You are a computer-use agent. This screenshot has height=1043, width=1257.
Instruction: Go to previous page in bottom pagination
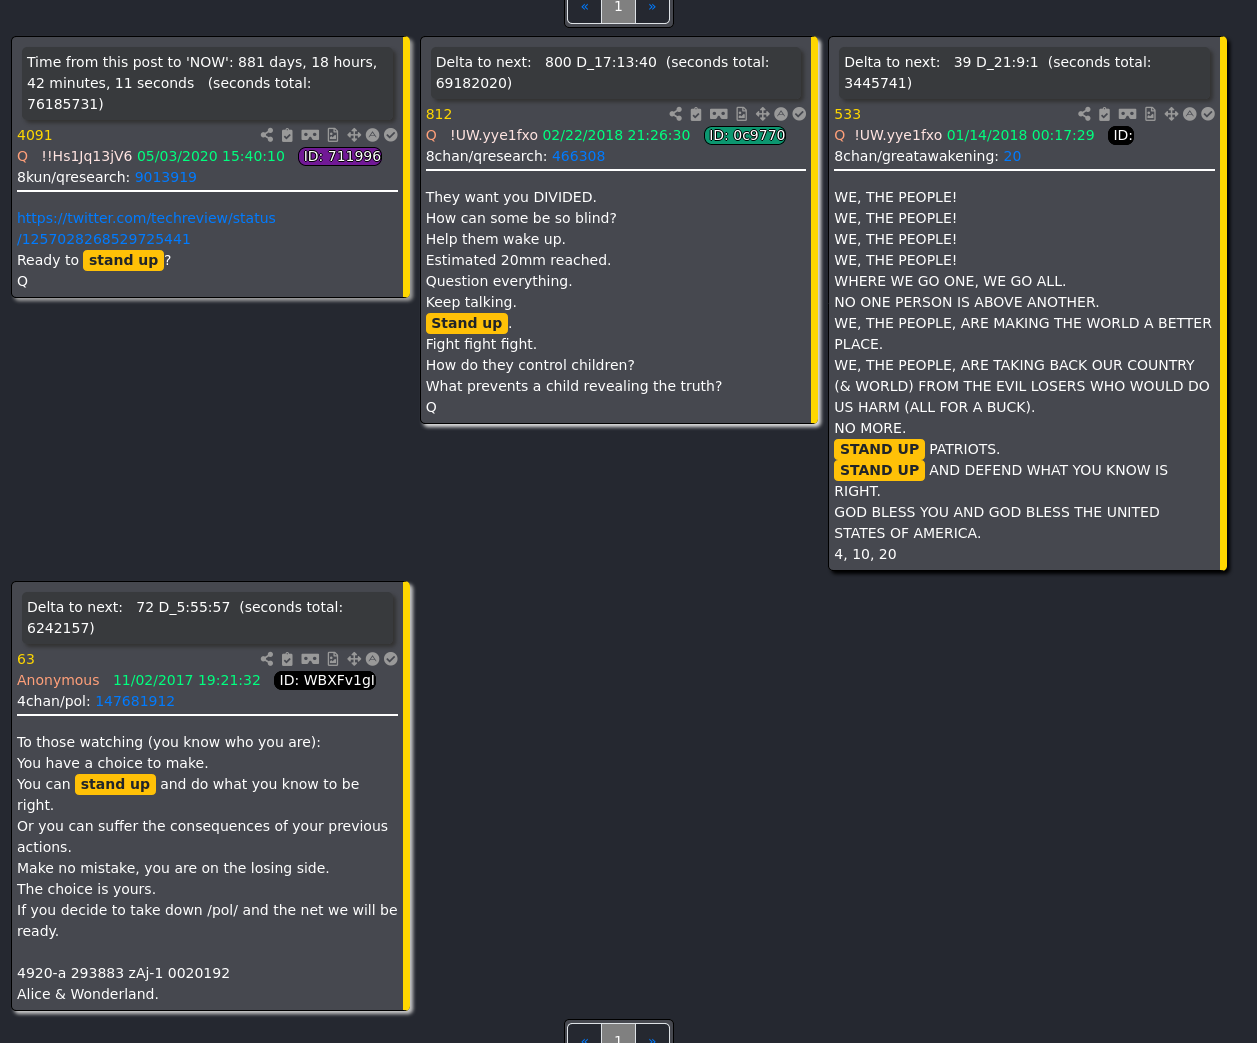click(x=584, y=1036)
